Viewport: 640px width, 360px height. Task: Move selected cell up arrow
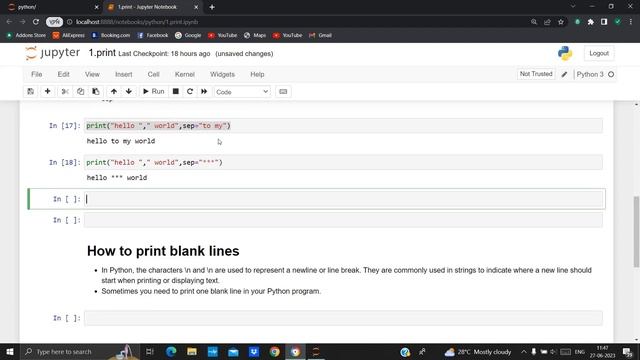pos(114,91)
